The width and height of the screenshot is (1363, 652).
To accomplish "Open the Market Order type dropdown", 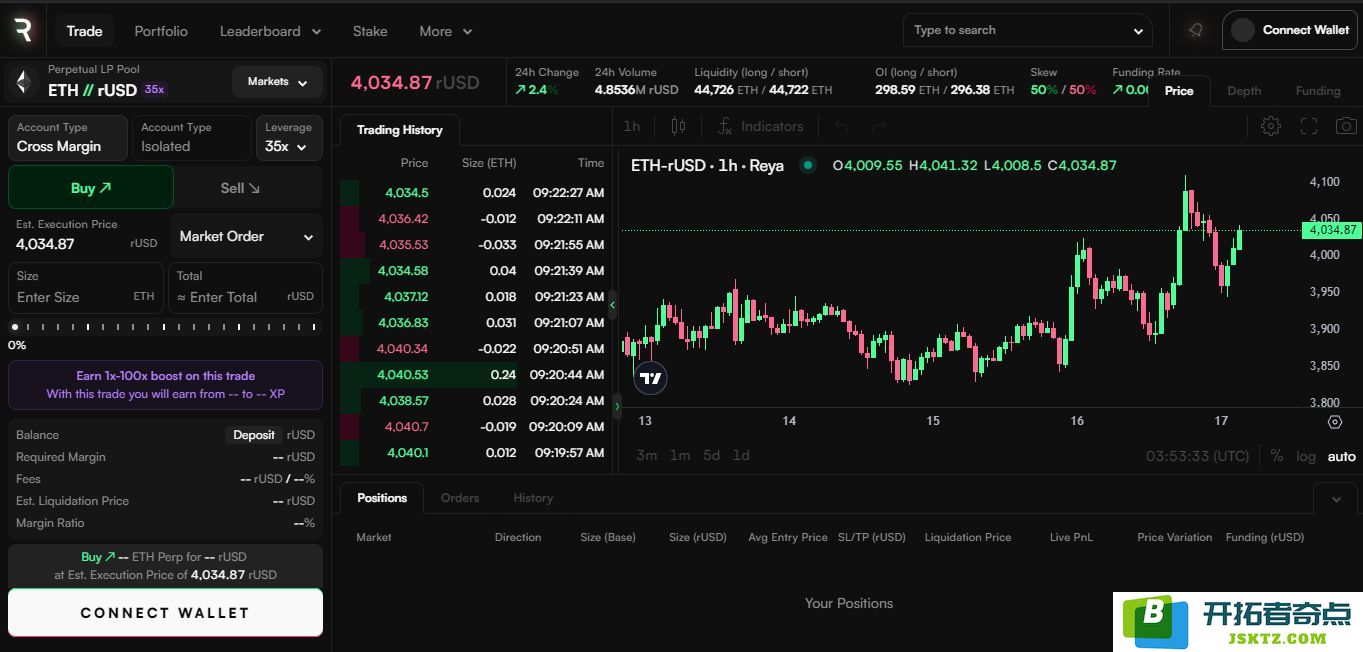I will (x=246, y=236).
